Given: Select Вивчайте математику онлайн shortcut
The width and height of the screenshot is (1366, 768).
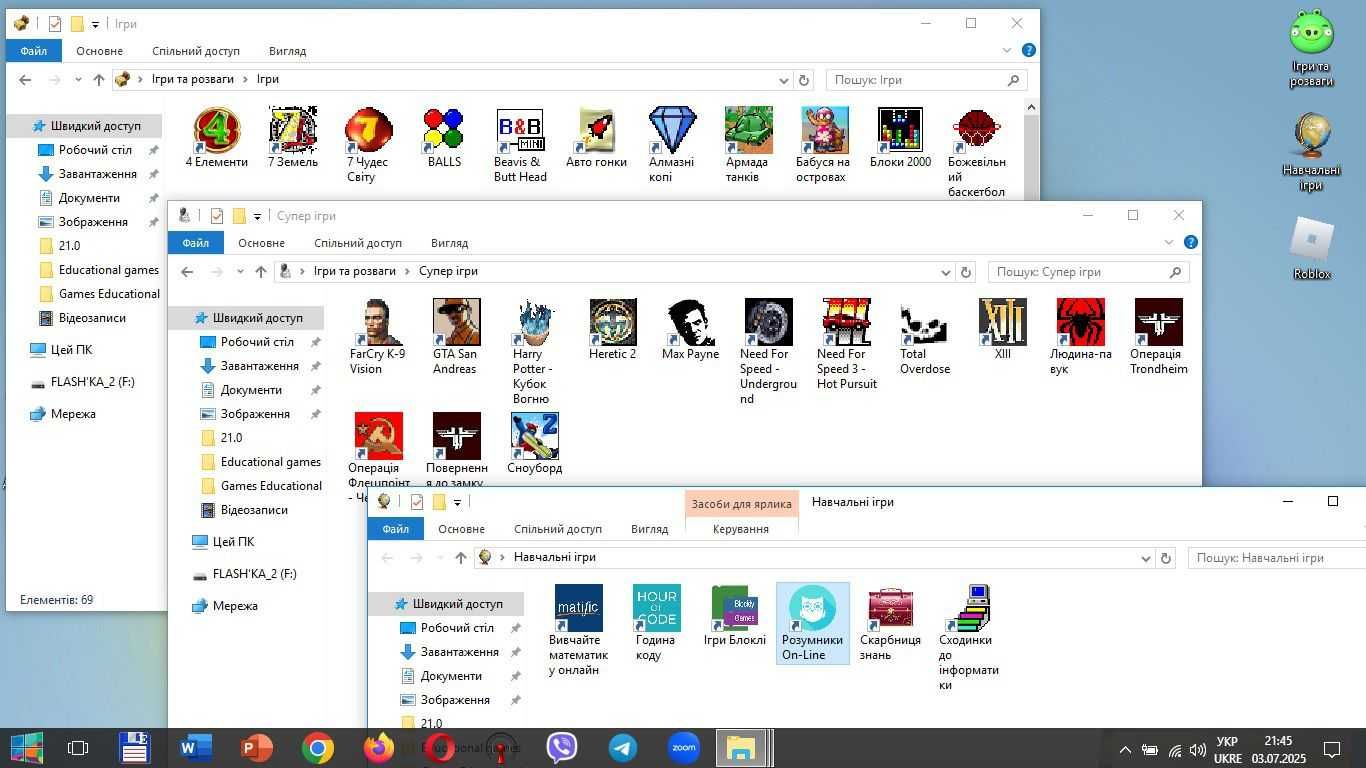Looking at the screenshot, I should click(x=578, y=631).
